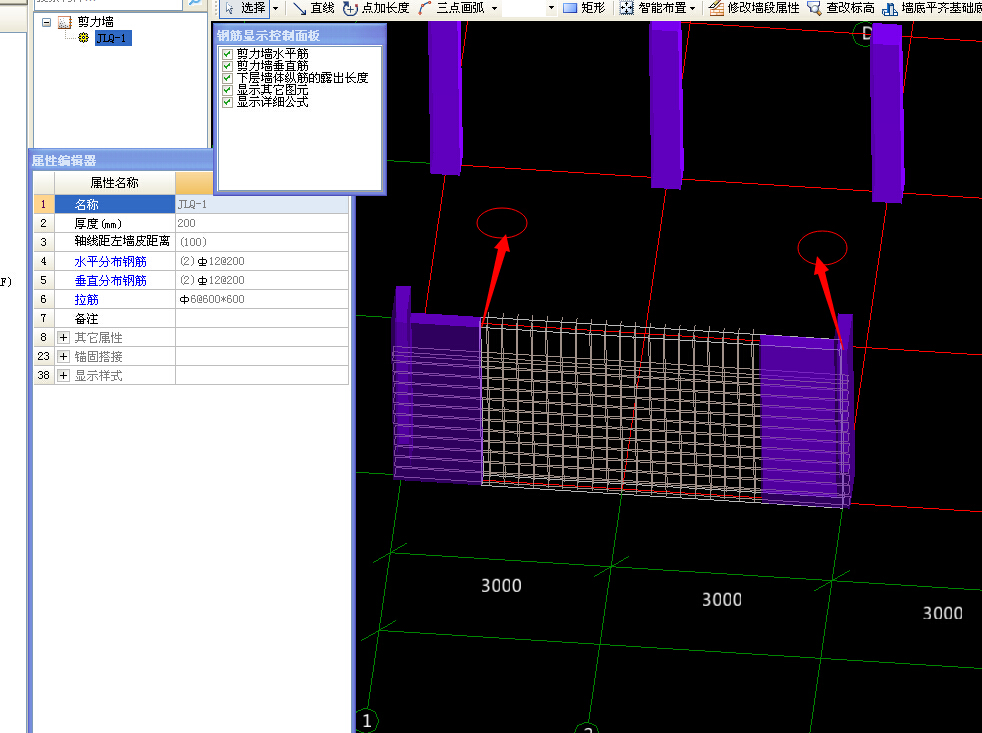Click the JLQ-1 name value cell
The width and height of the screenshot is (982, 733).
(x=262, y=204)
